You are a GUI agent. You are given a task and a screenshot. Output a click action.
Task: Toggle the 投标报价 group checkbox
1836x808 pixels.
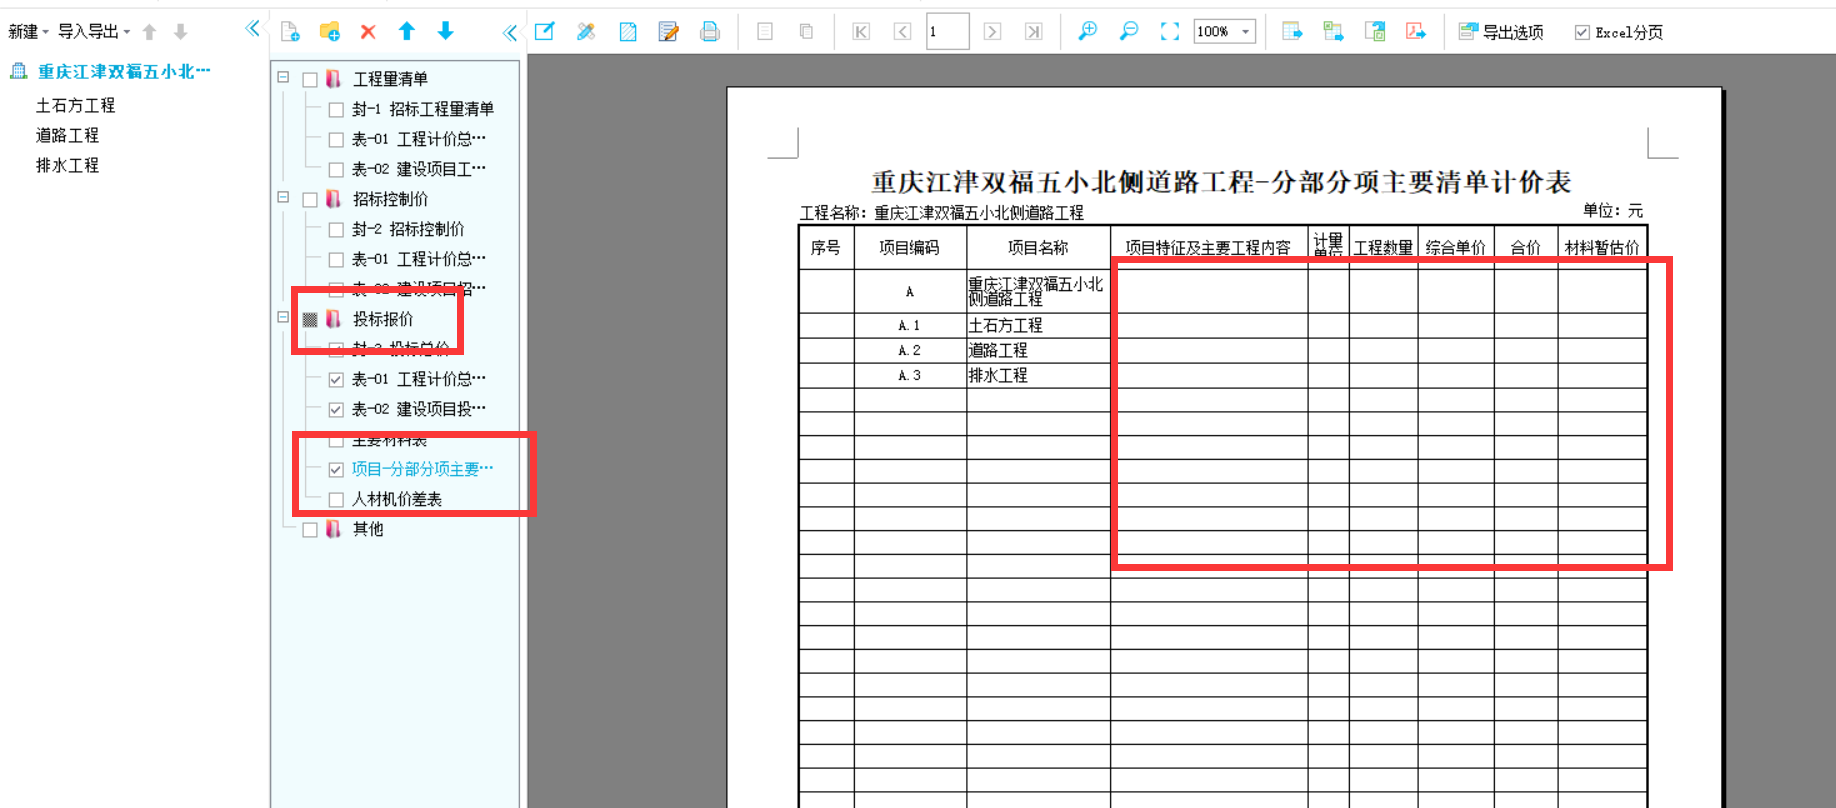click(x=310, y=320)
